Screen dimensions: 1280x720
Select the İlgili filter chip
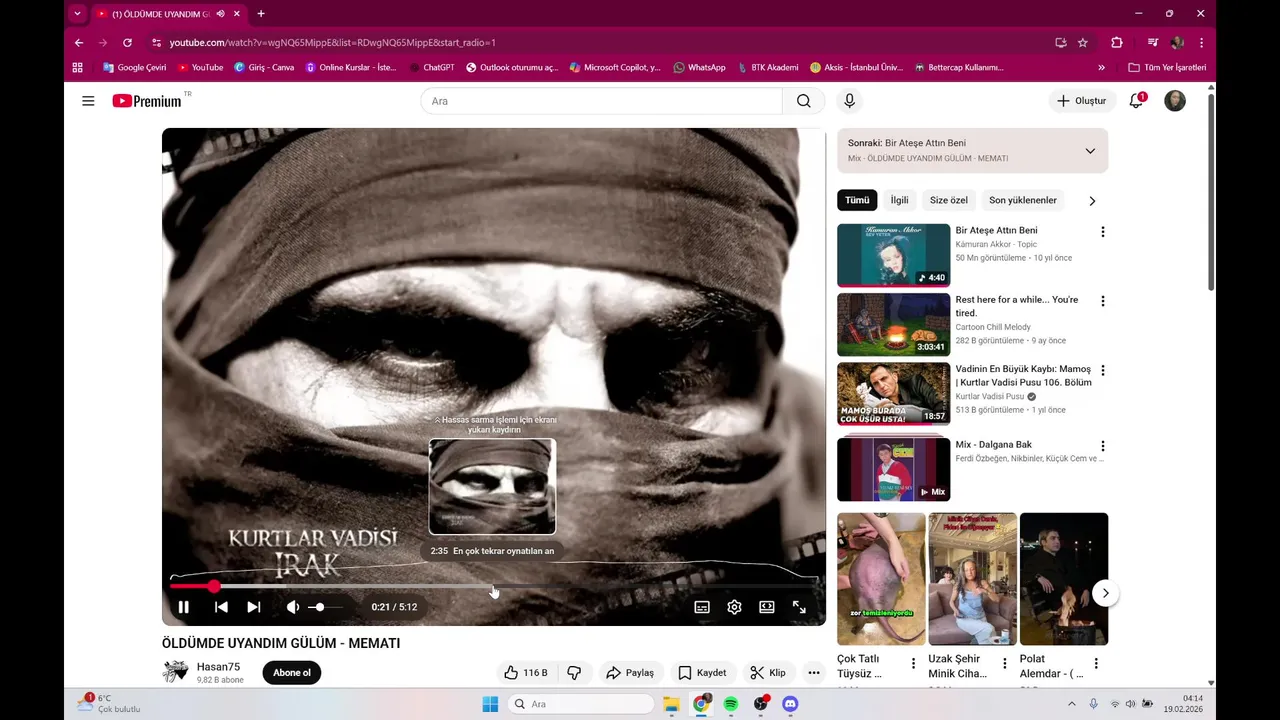pyautogui.click(x=900, y=200)
